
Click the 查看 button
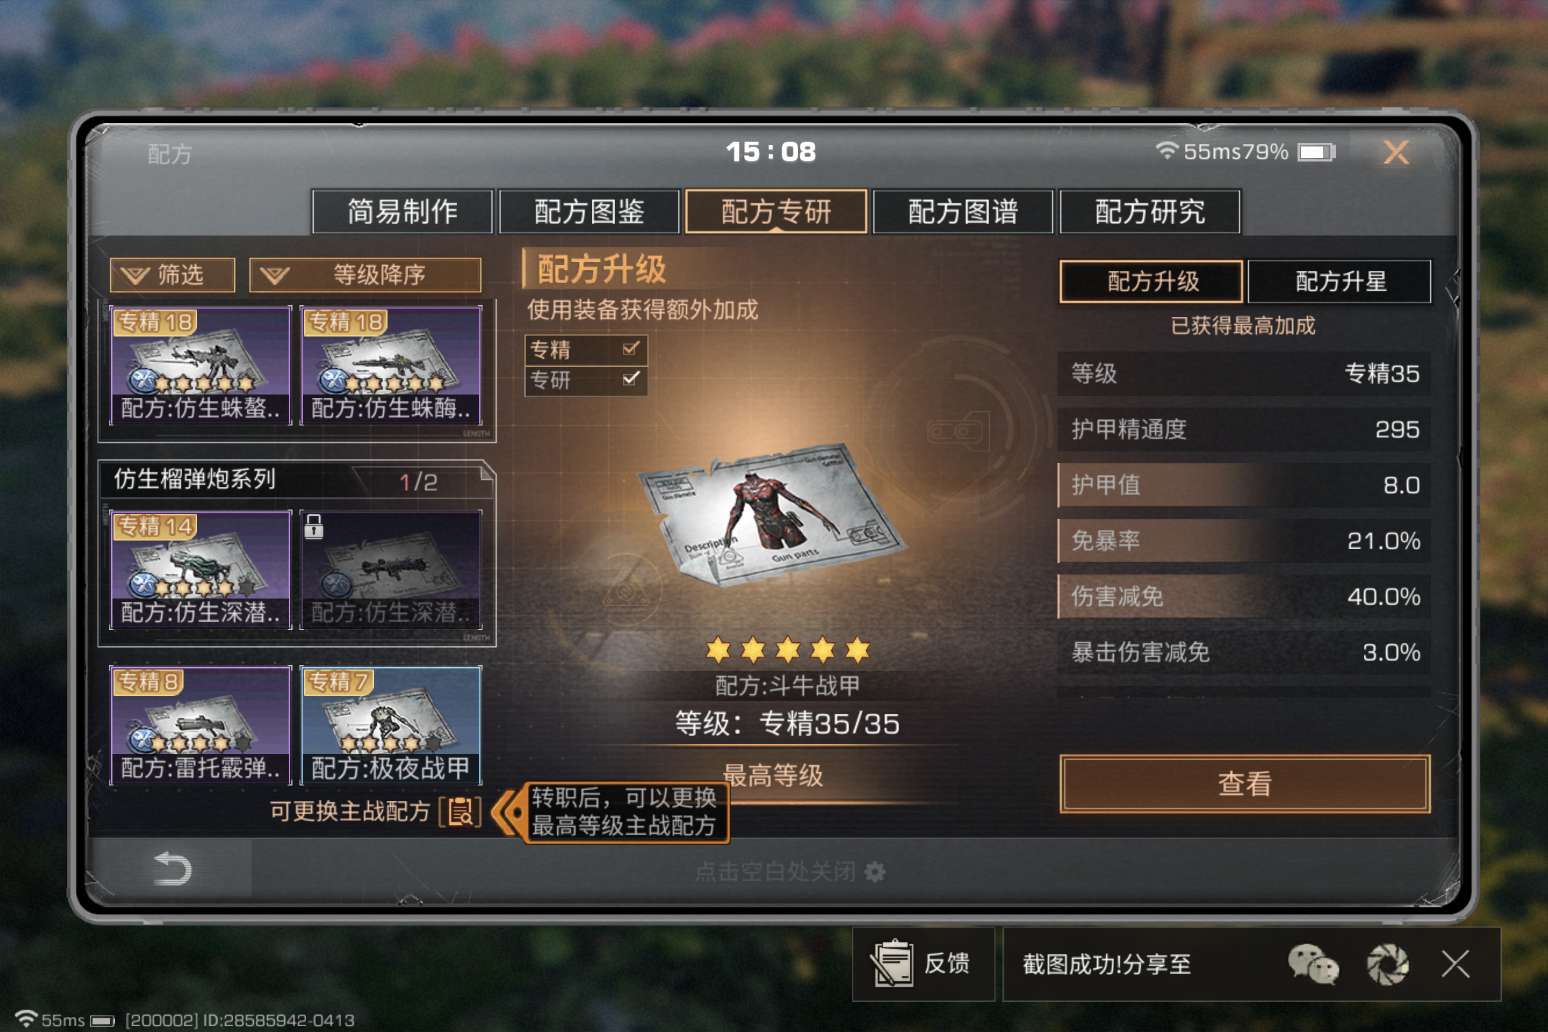pos(1245,783)
